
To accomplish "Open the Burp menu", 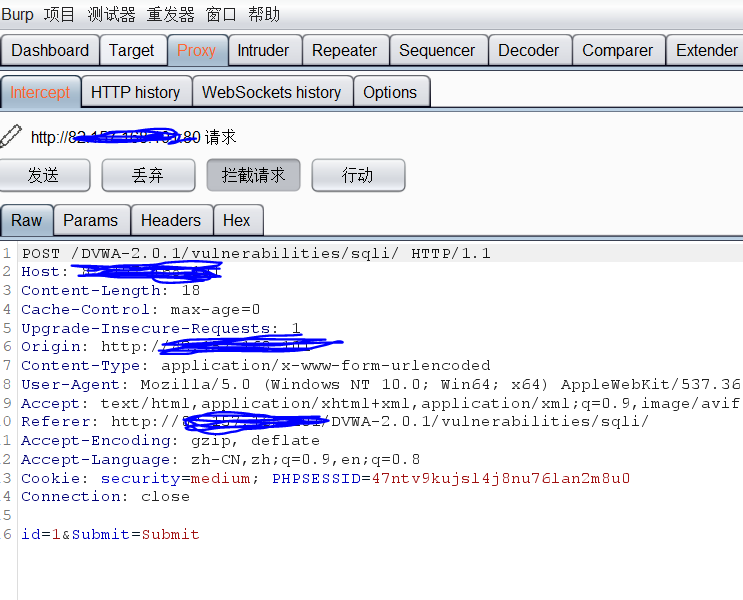I will click(18, 14).
